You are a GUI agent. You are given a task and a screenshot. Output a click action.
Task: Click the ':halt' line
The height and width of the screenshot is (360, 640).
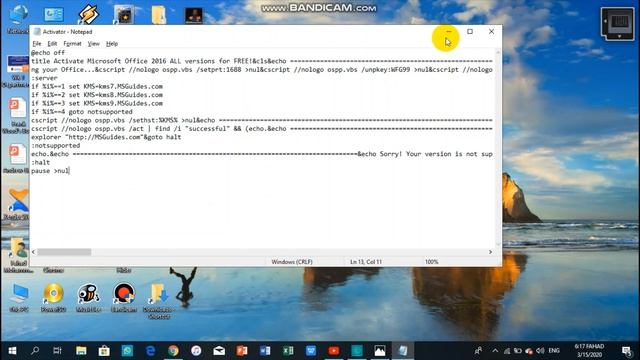click(41, 162)
